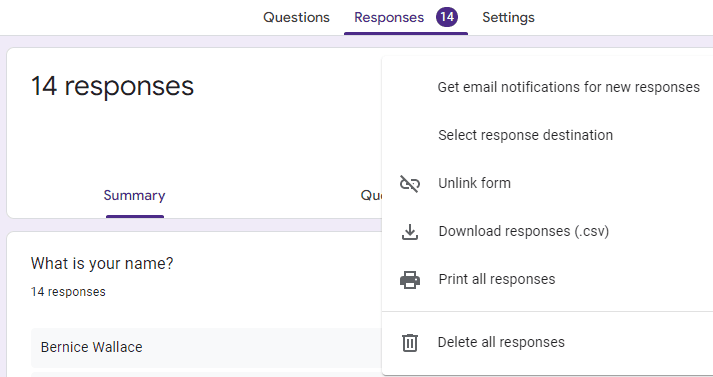
Task: Click the large '14 responses' heading
Action: point(112,86)
